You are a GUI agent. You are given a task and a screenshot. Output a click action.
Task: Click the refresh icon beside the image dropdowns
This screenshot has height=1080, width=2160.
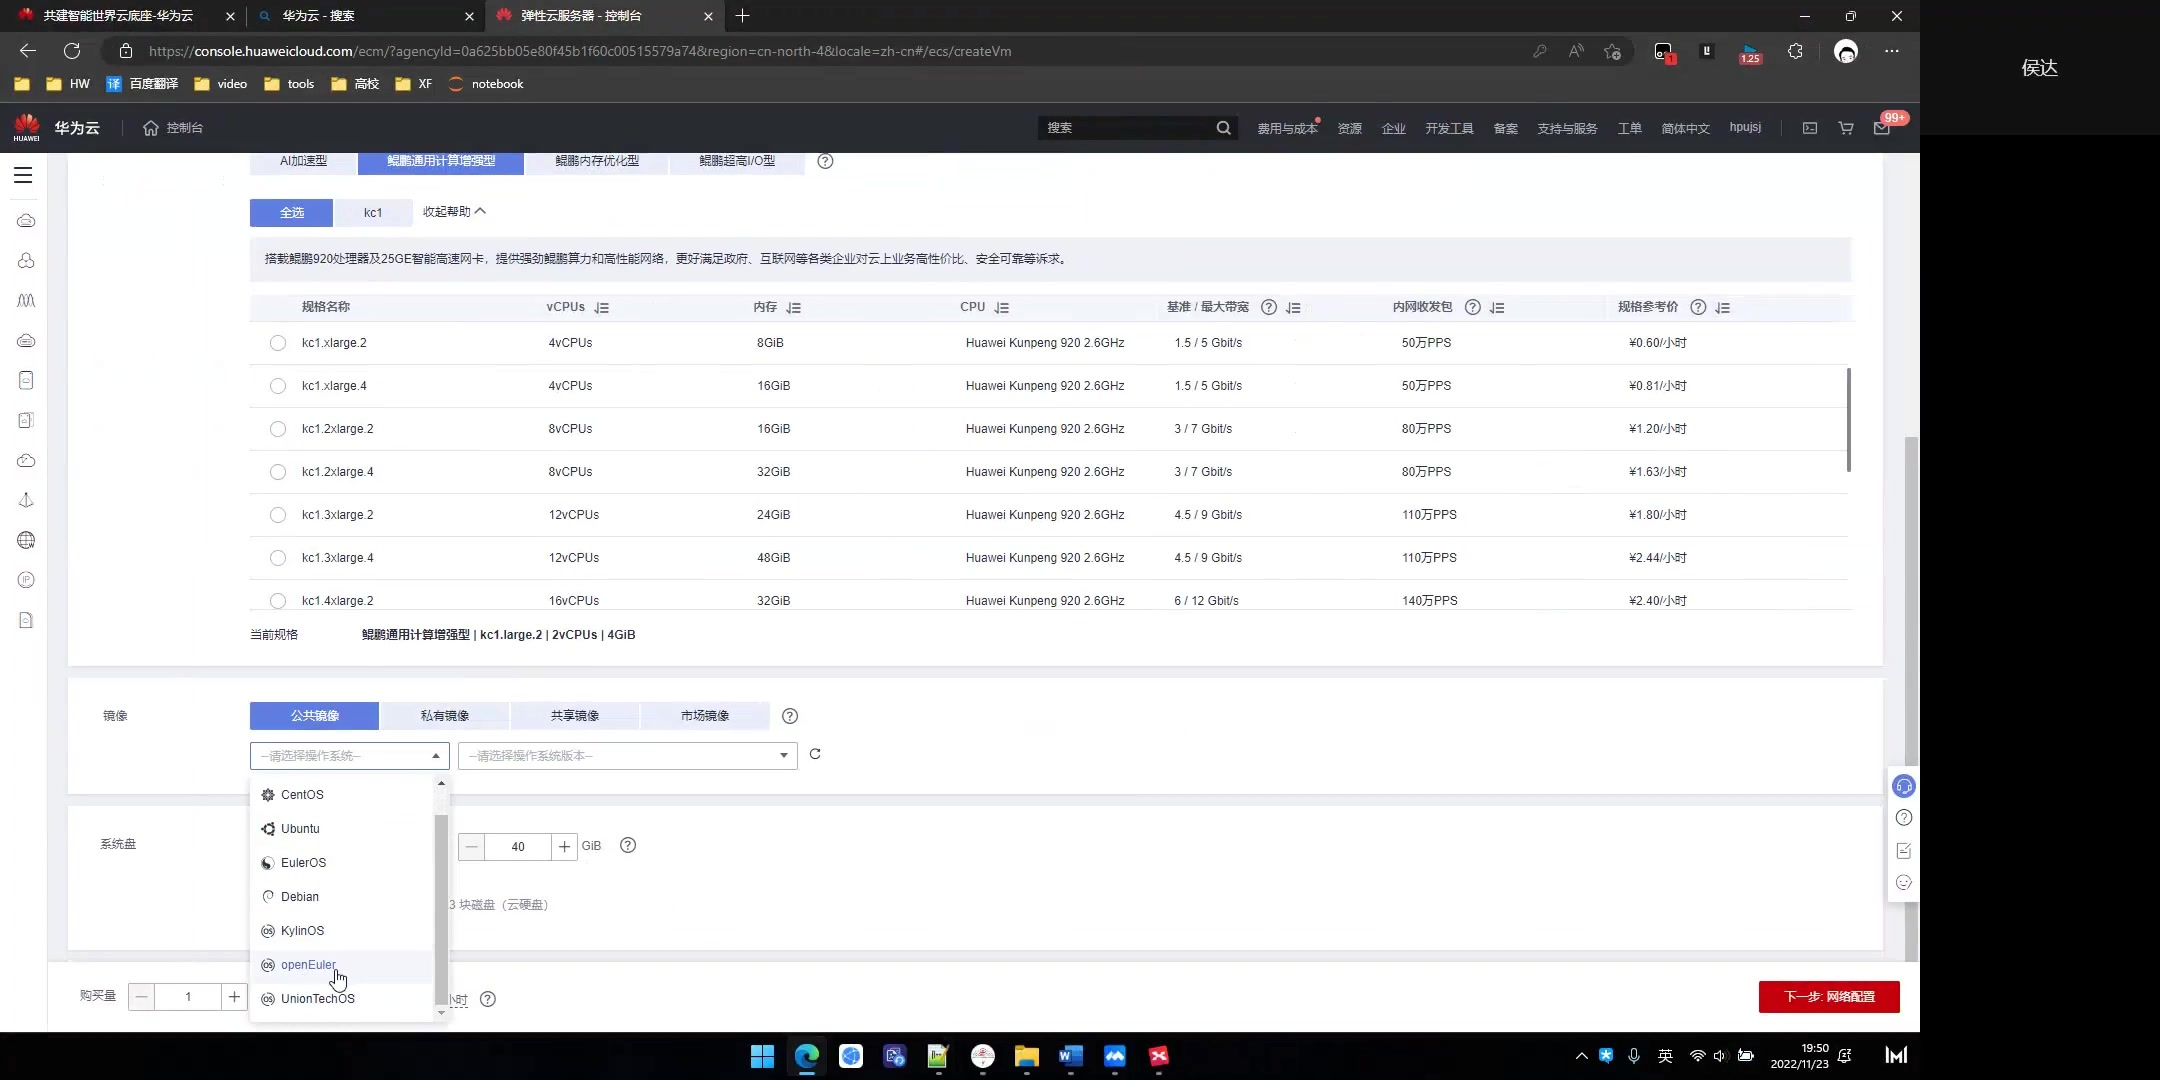(x=814, y=755)
